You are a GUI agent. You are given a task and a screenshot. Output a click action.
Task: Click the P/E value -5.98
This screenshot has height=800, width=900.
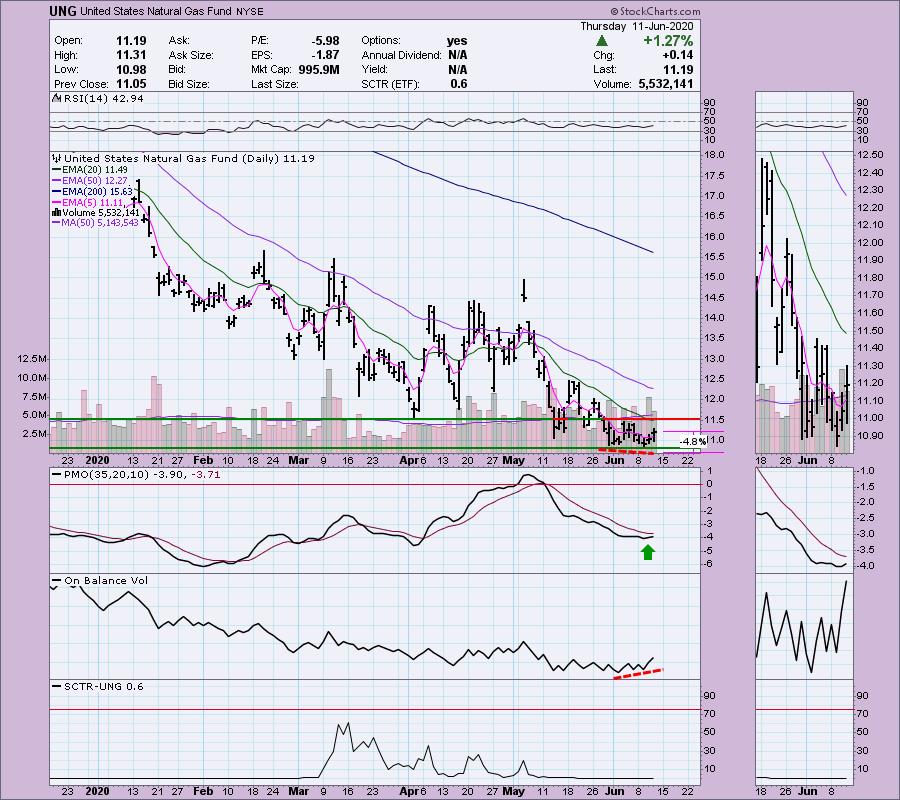click(325, 41)
